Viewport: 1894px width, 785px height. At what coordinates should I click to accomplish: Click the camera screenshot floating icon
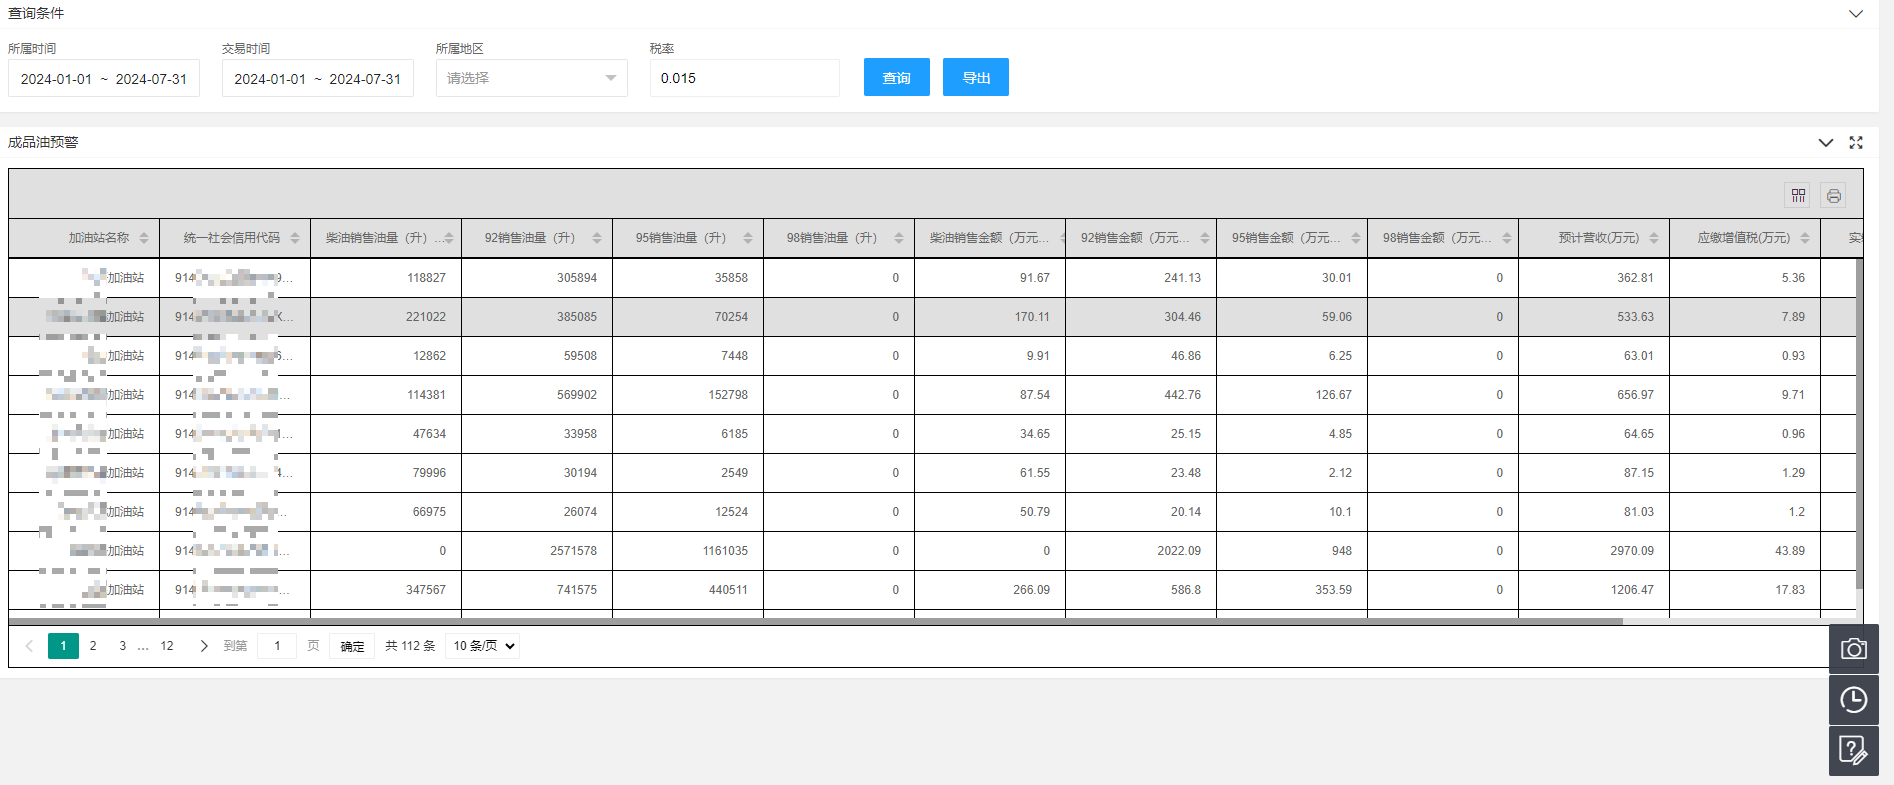[x=1853, y=650]
